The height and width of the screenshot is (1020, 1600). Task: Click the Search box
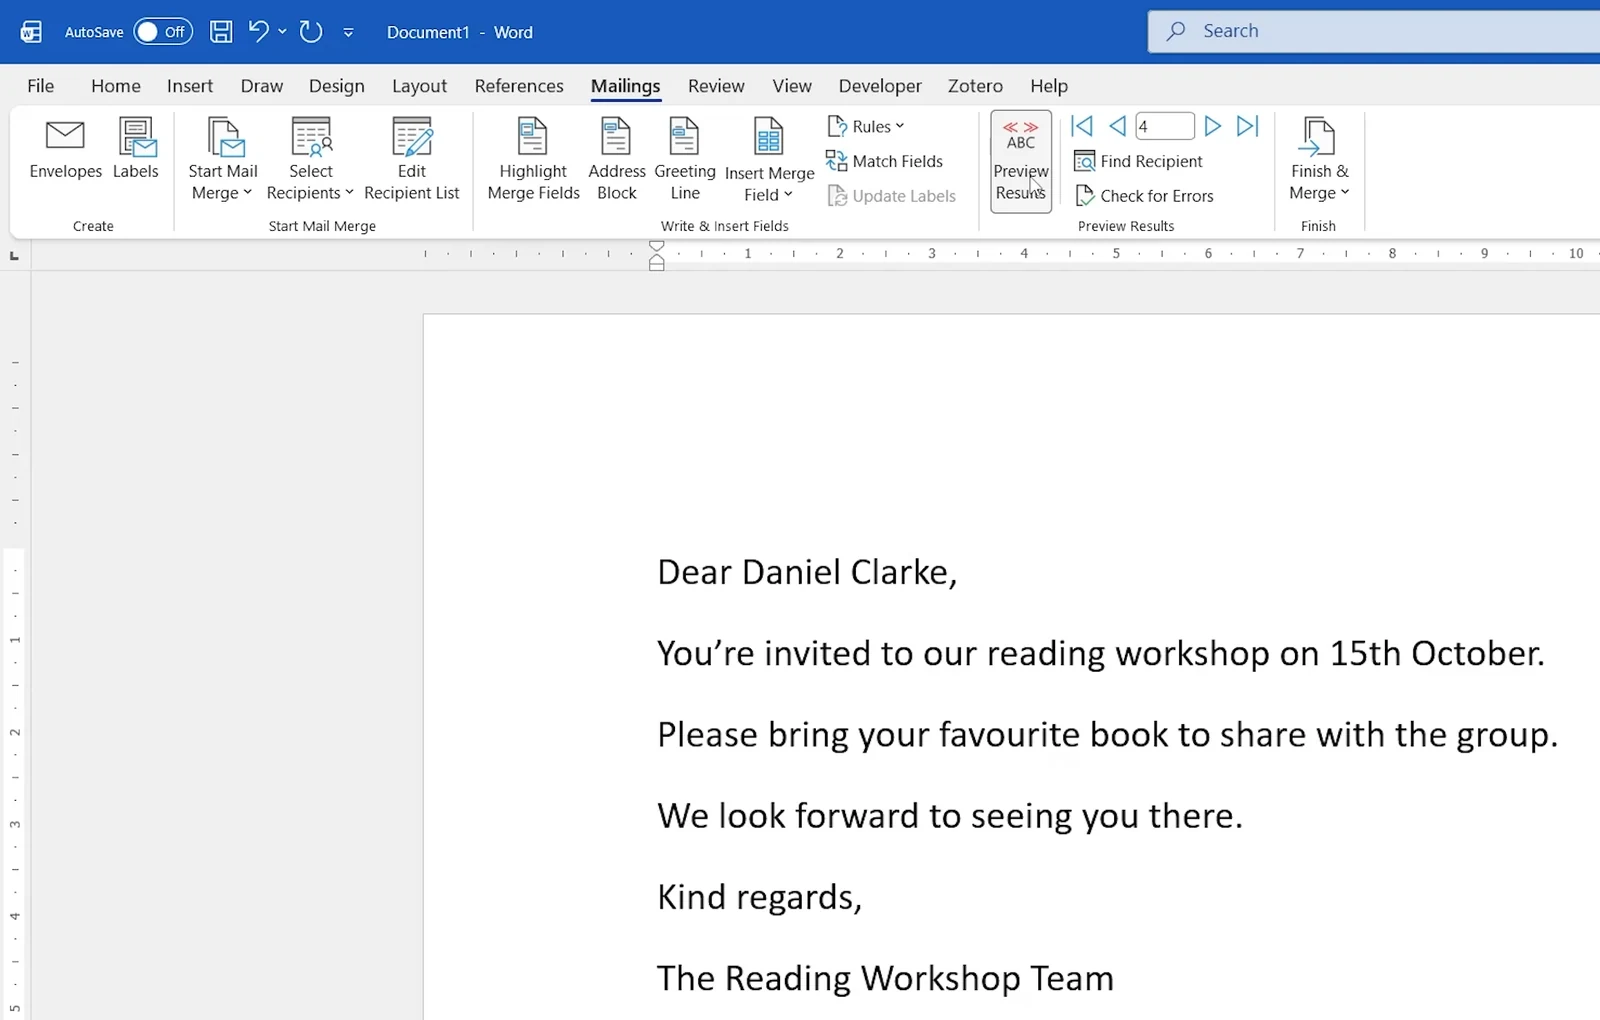(1374, 31)
